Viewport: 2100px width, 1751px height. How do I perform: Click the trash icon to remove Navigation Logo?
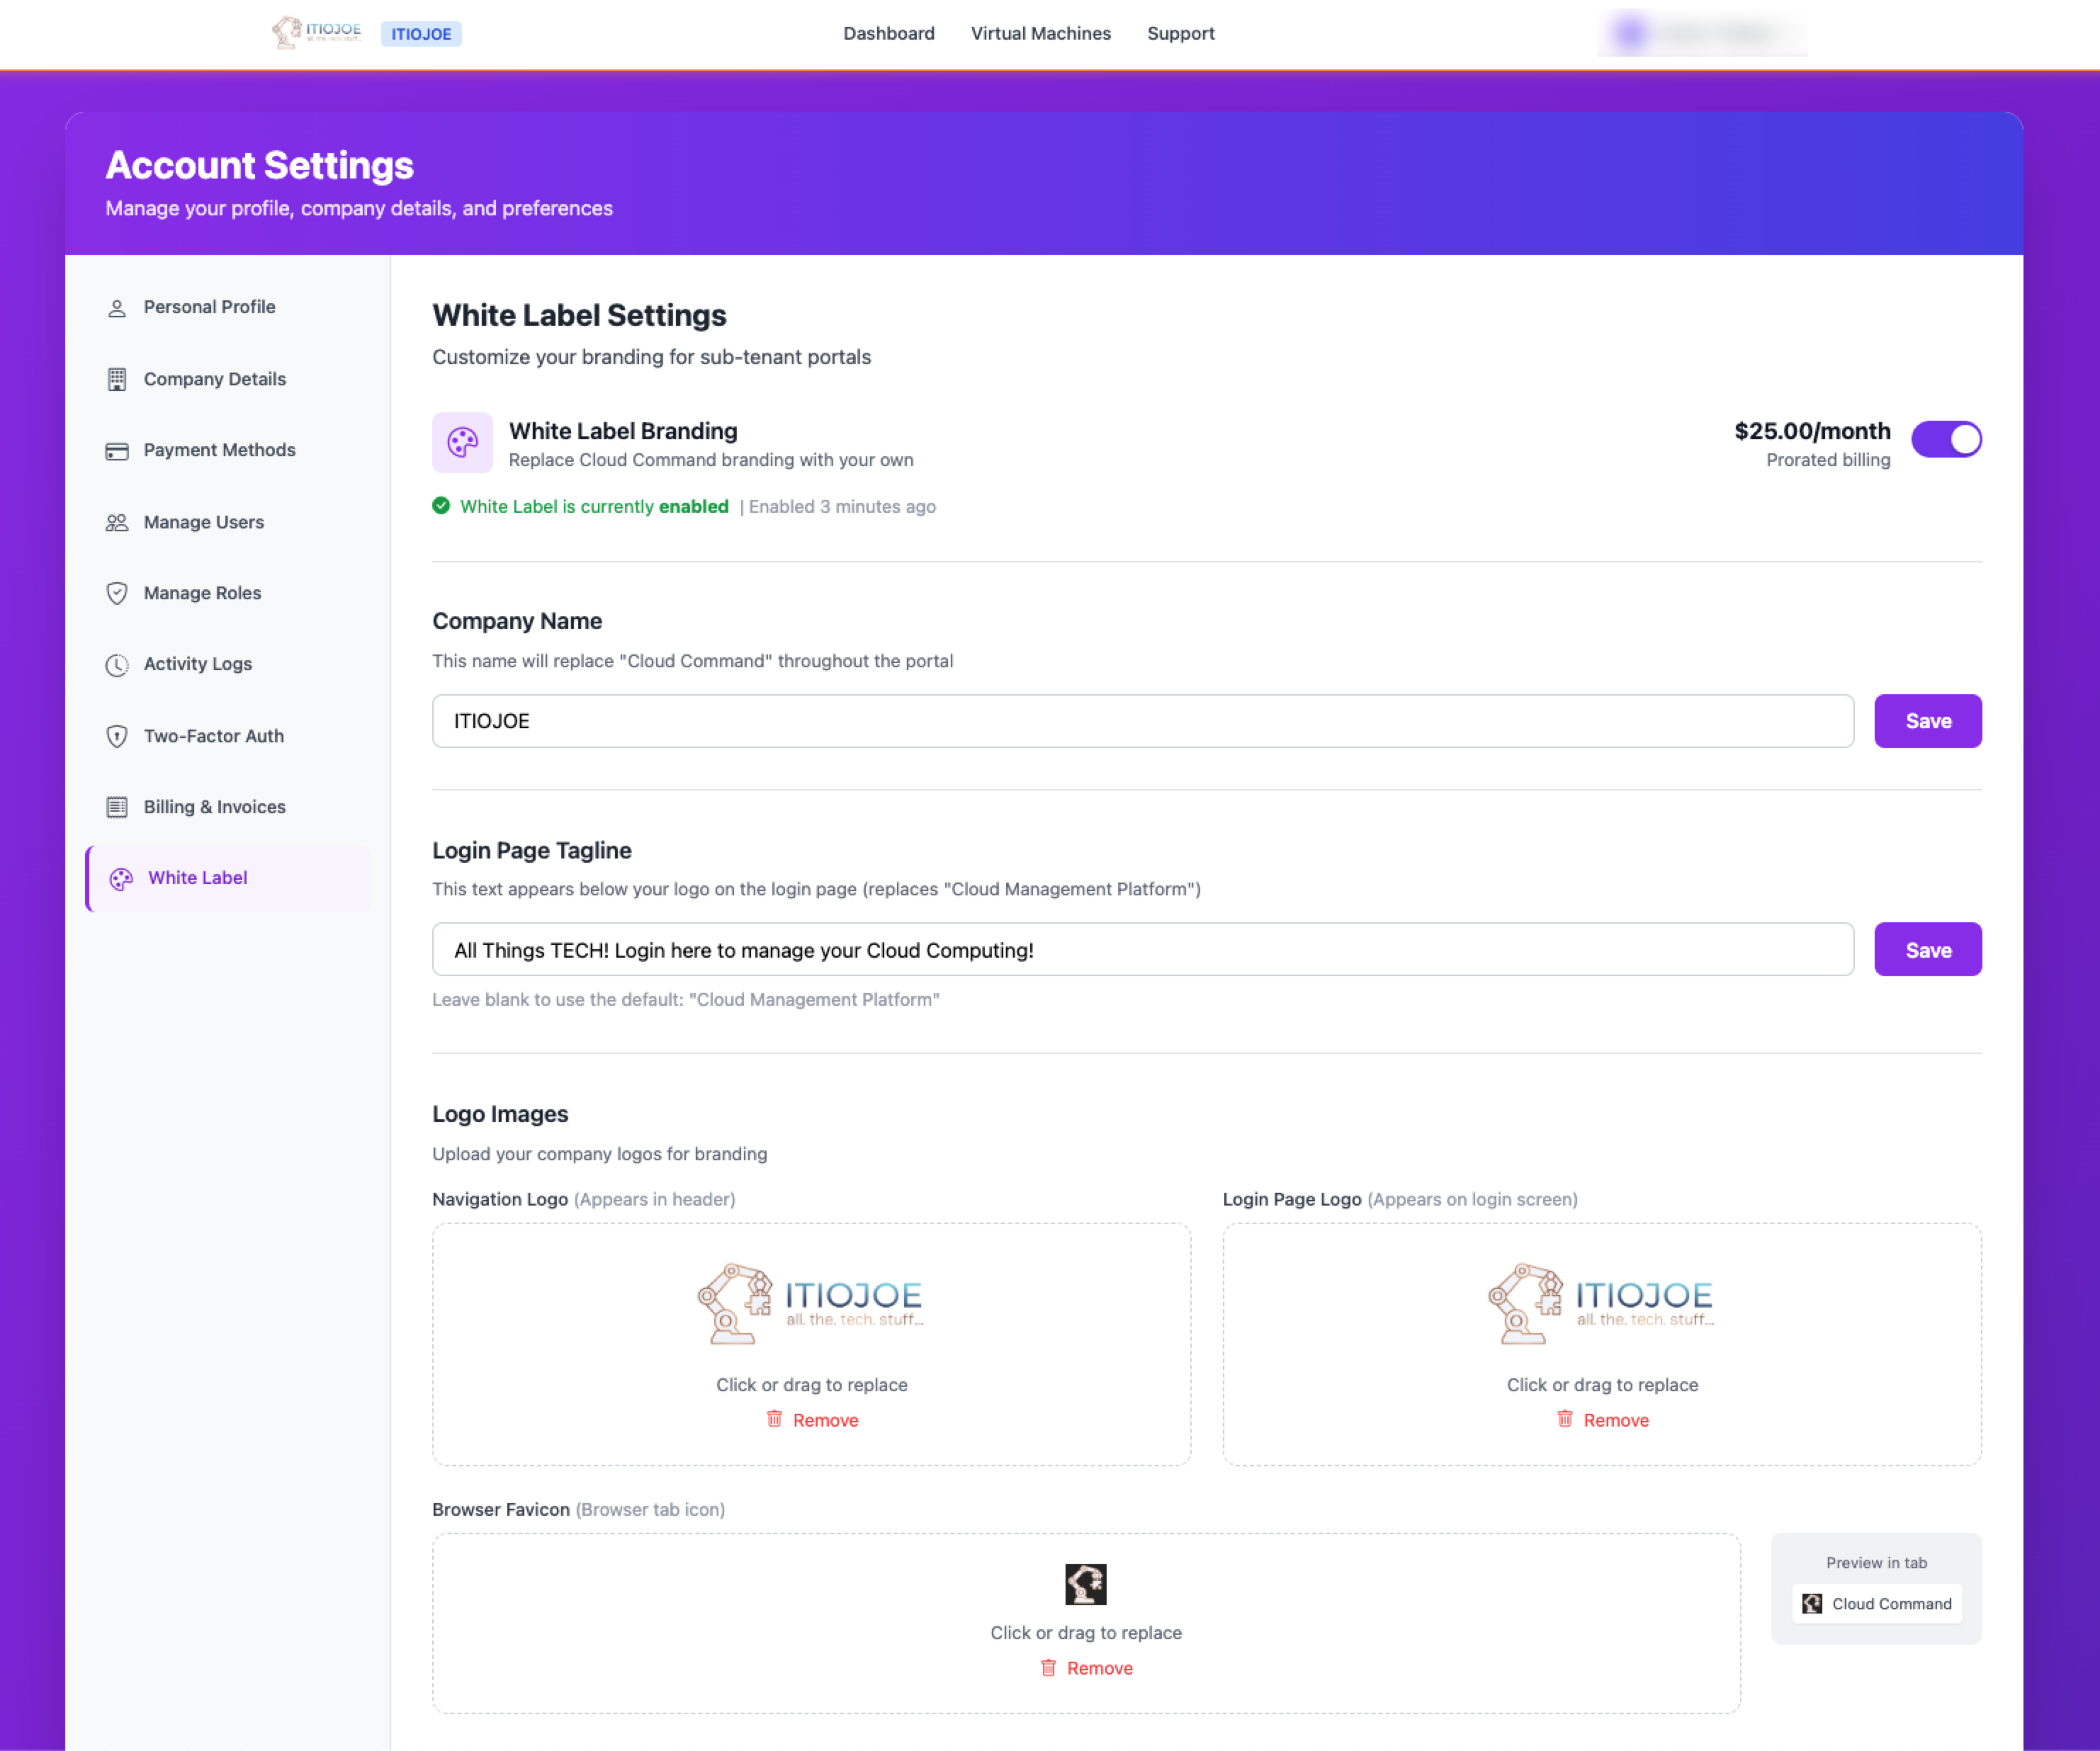(x=773, y=1419)
